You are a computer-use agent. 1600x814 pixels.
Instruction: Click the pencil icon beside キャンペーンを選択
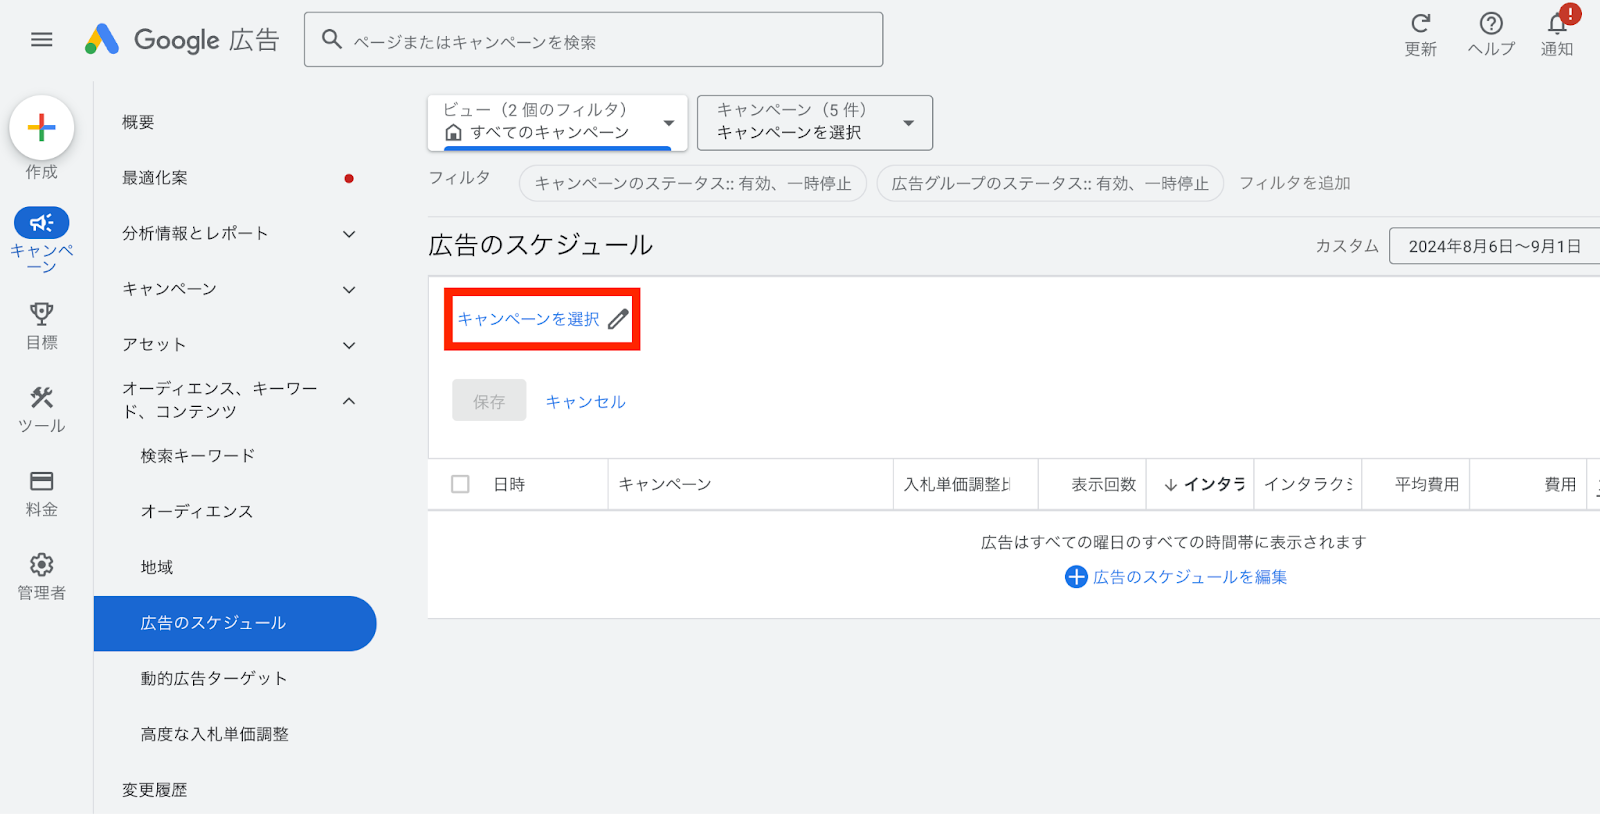pos(619,319)
